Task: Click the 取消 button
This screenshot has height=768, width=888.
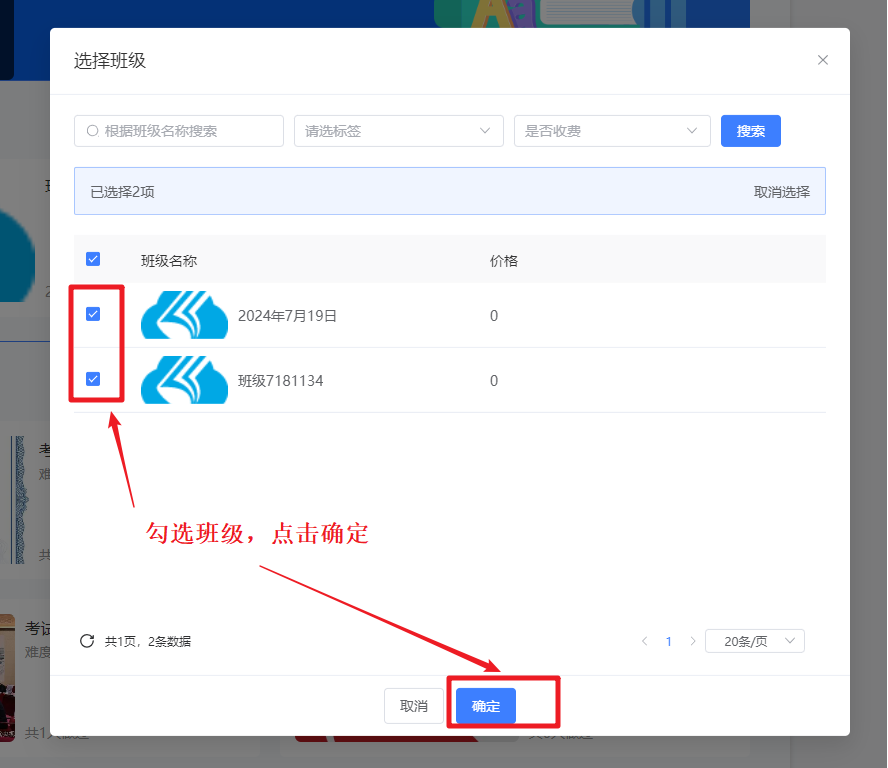Action: pos(413,706)
